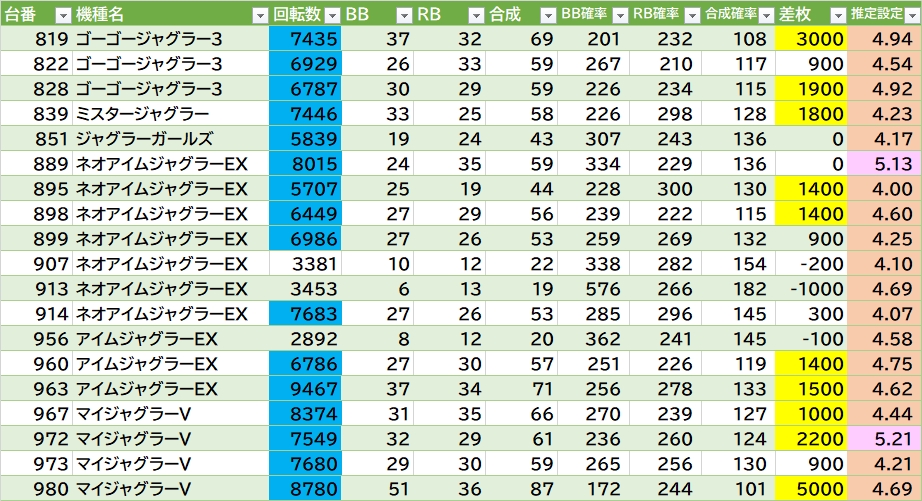Click the -1000 差枚 cell
This screenshot has width=922, height=501.
click(810, 289)
